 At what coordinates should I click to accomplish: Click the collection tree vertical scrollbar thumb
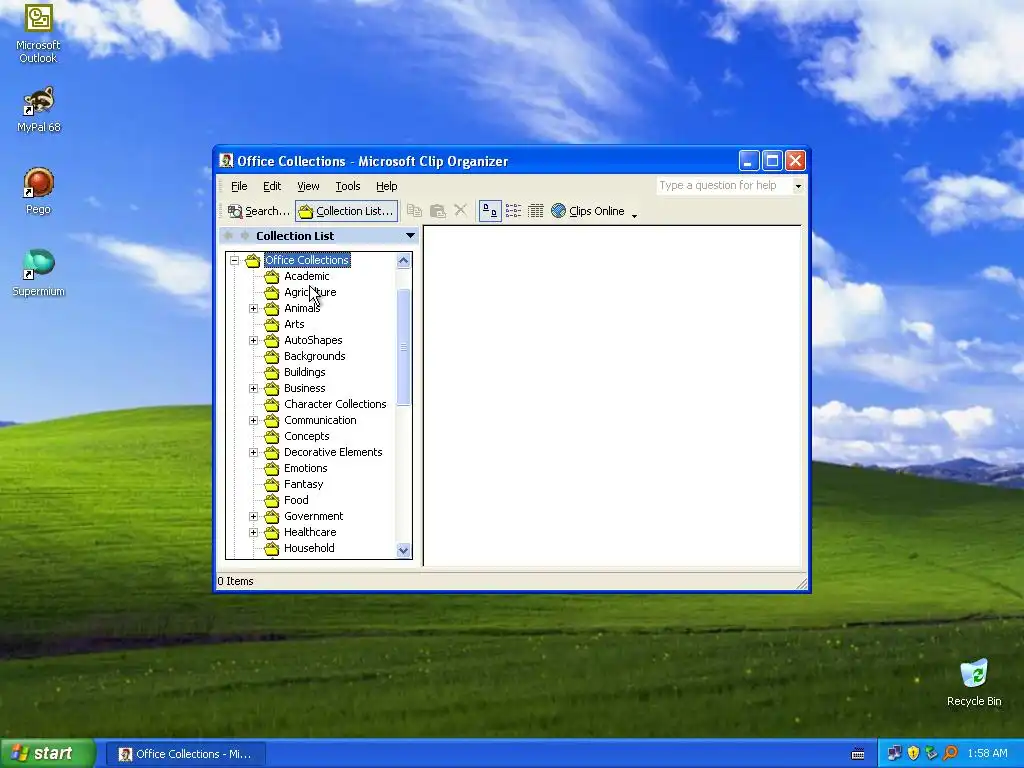[404, 347]
